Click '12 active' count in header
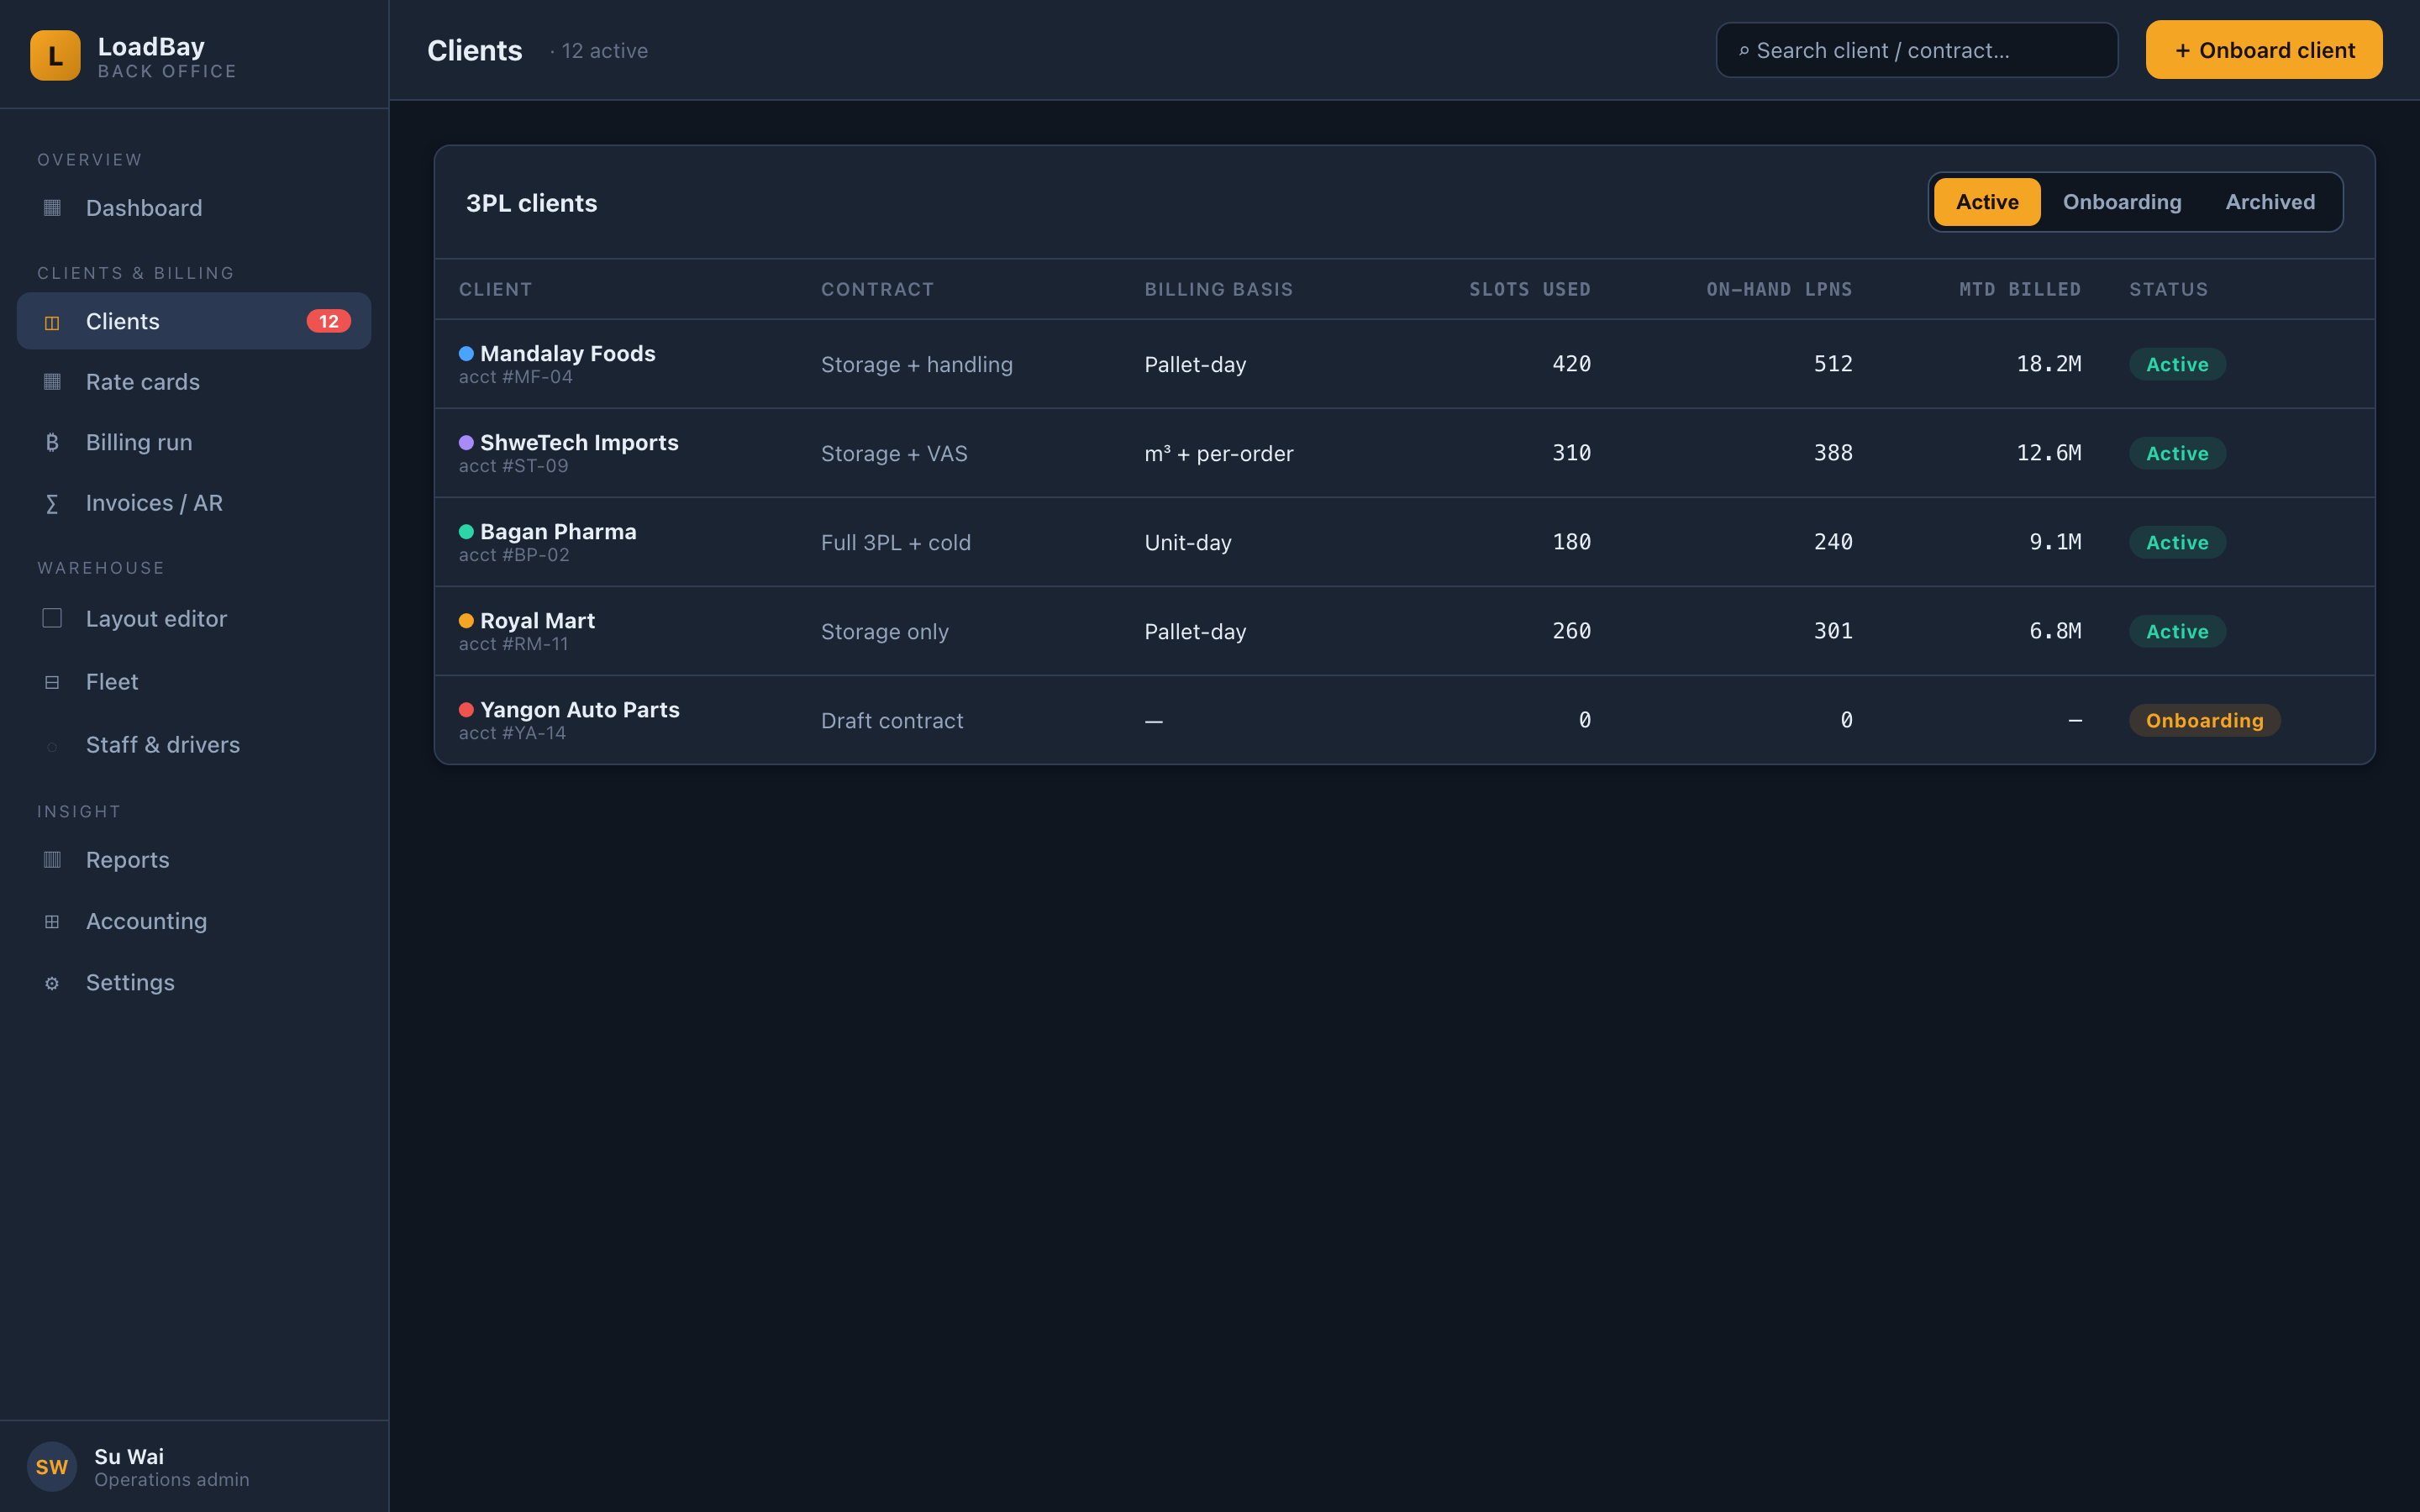This screenshot has height=1512, width=2420. (604, 51)
